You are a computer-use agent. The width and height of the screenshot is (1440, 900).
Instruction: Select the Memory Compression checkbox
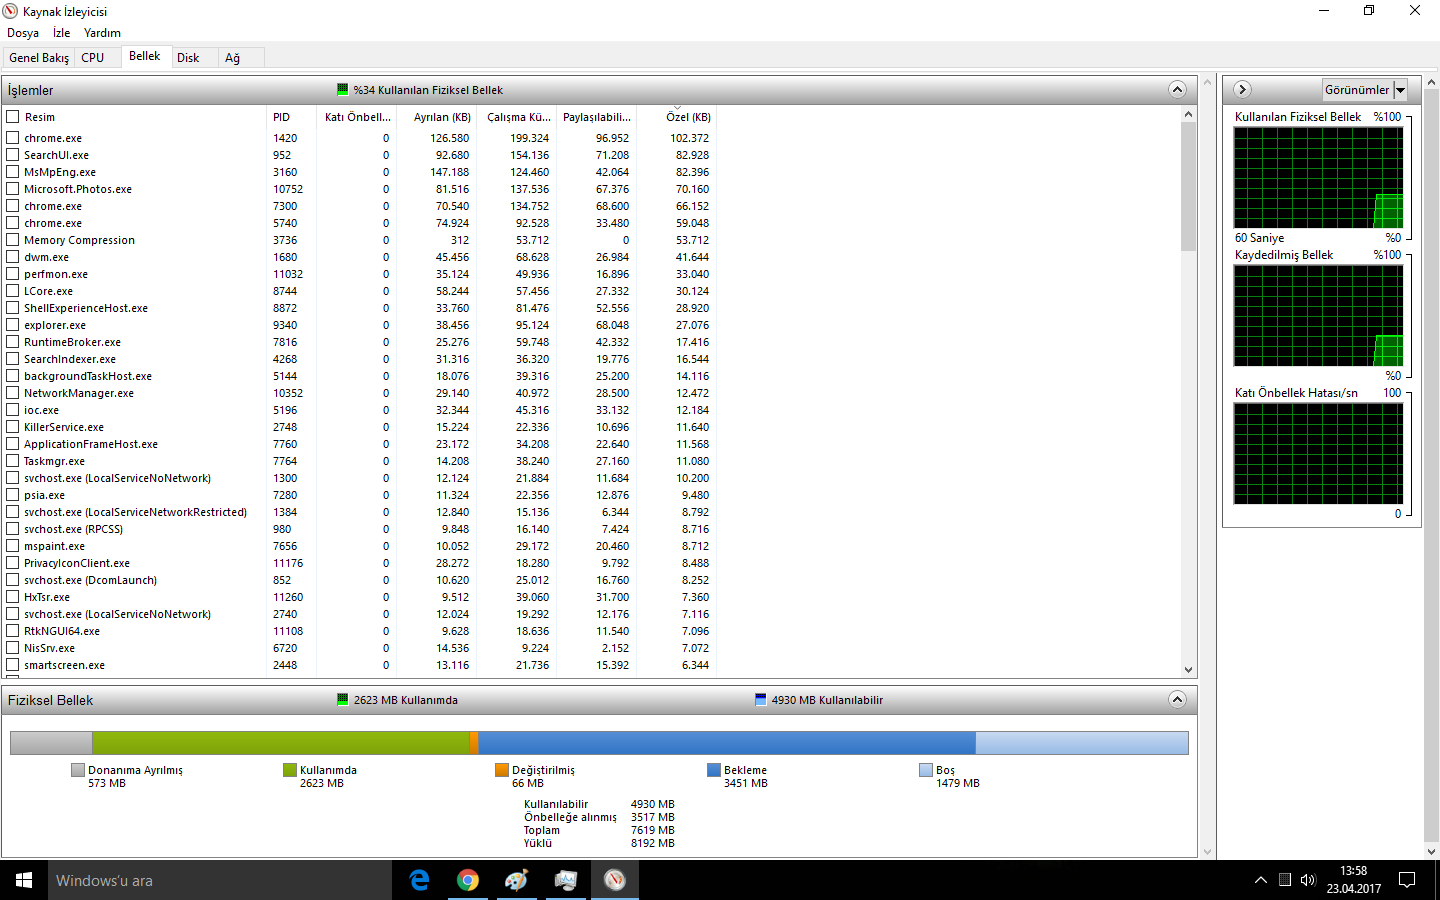pos(13,240)
